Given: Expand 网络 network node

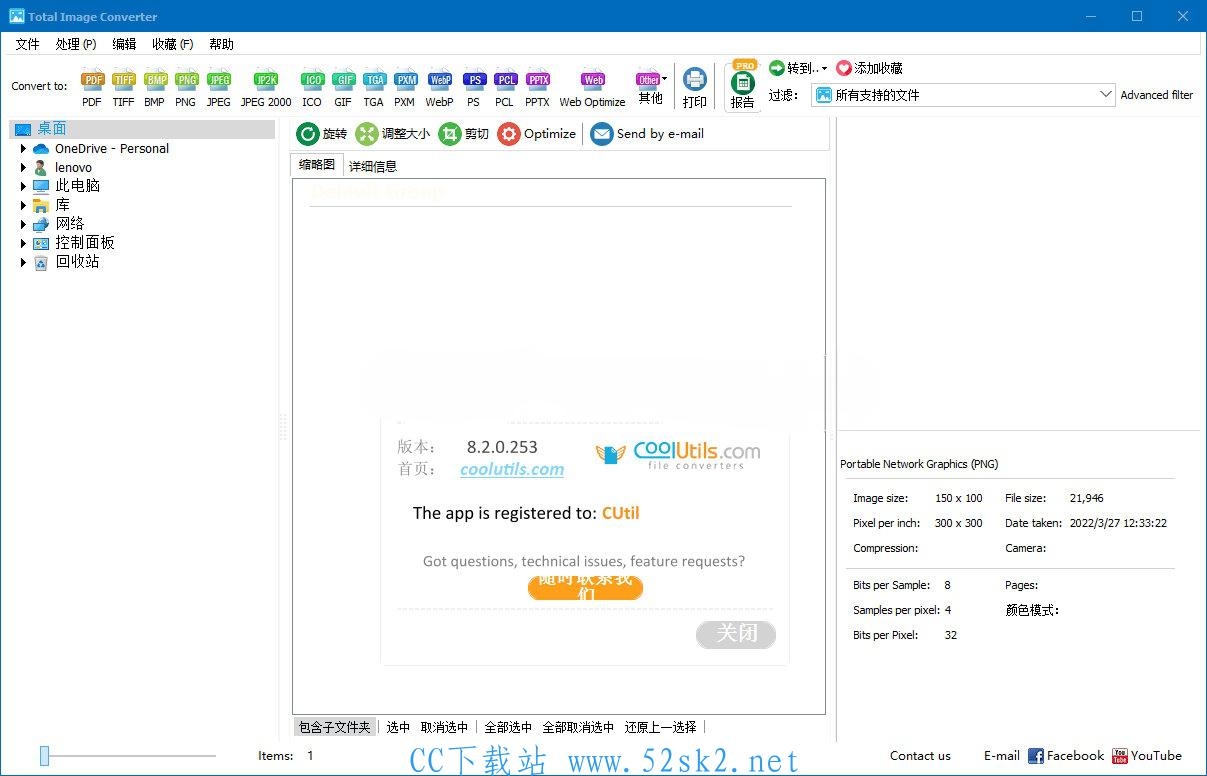Looking at the screenshot, I should [24, 224].
